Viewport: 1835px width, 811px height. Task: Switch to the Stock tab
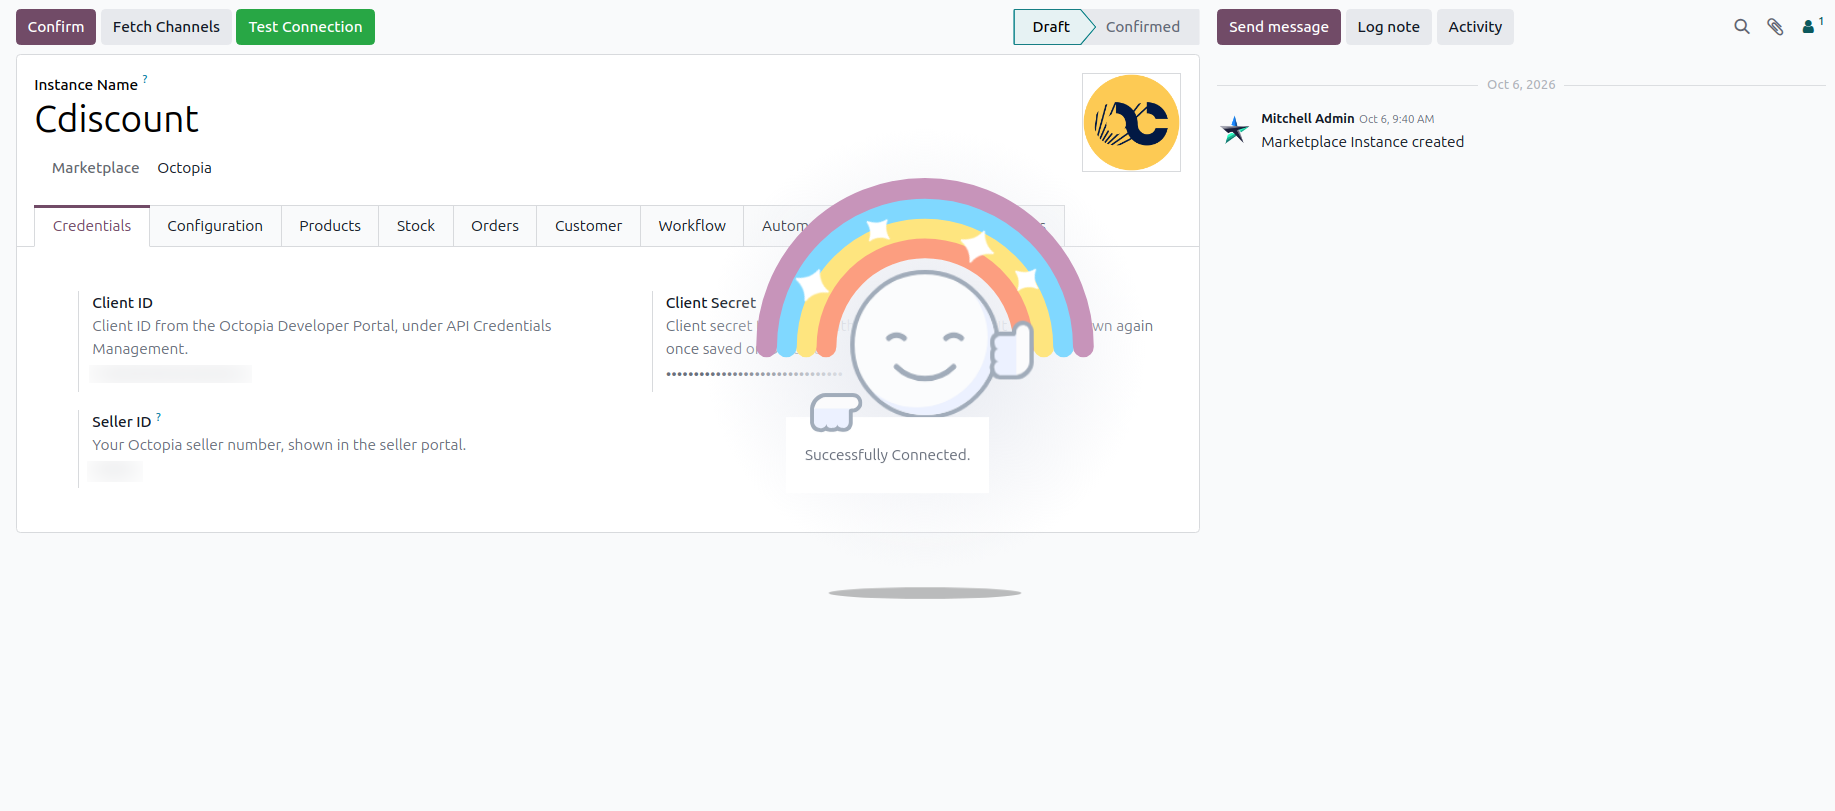[x=416, y=226]
